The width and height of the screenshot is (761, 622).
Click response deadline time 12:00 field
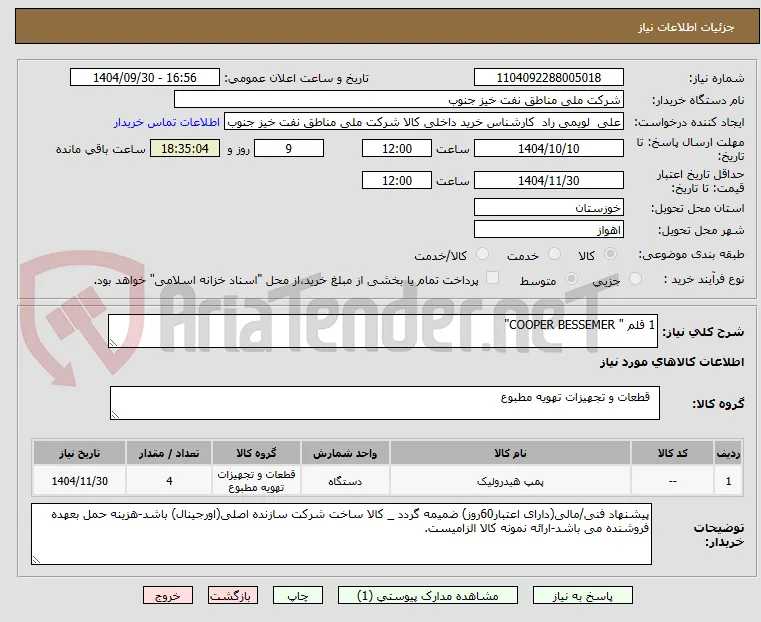click(x=397, y=148)
